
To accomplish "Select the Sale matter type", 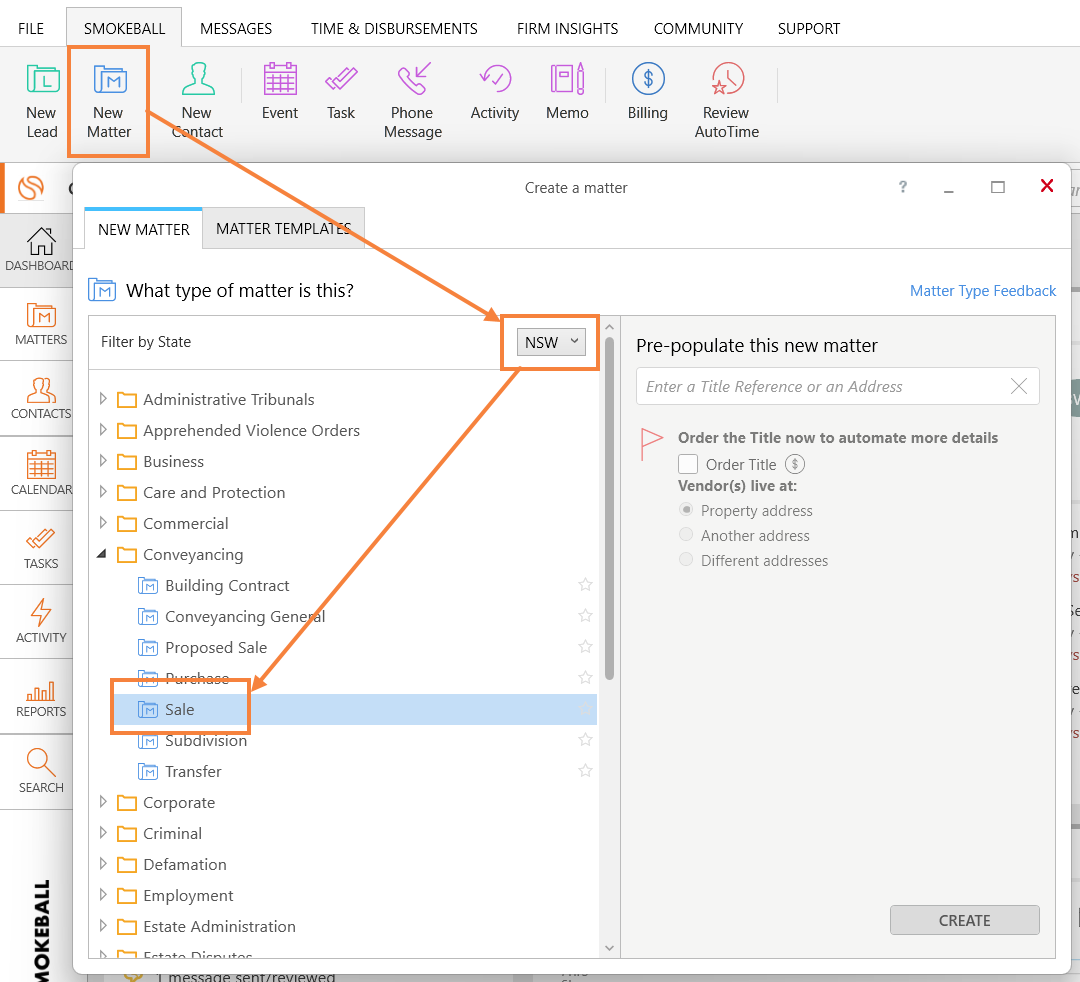I will pyautogui.click(x=355, y=709).
